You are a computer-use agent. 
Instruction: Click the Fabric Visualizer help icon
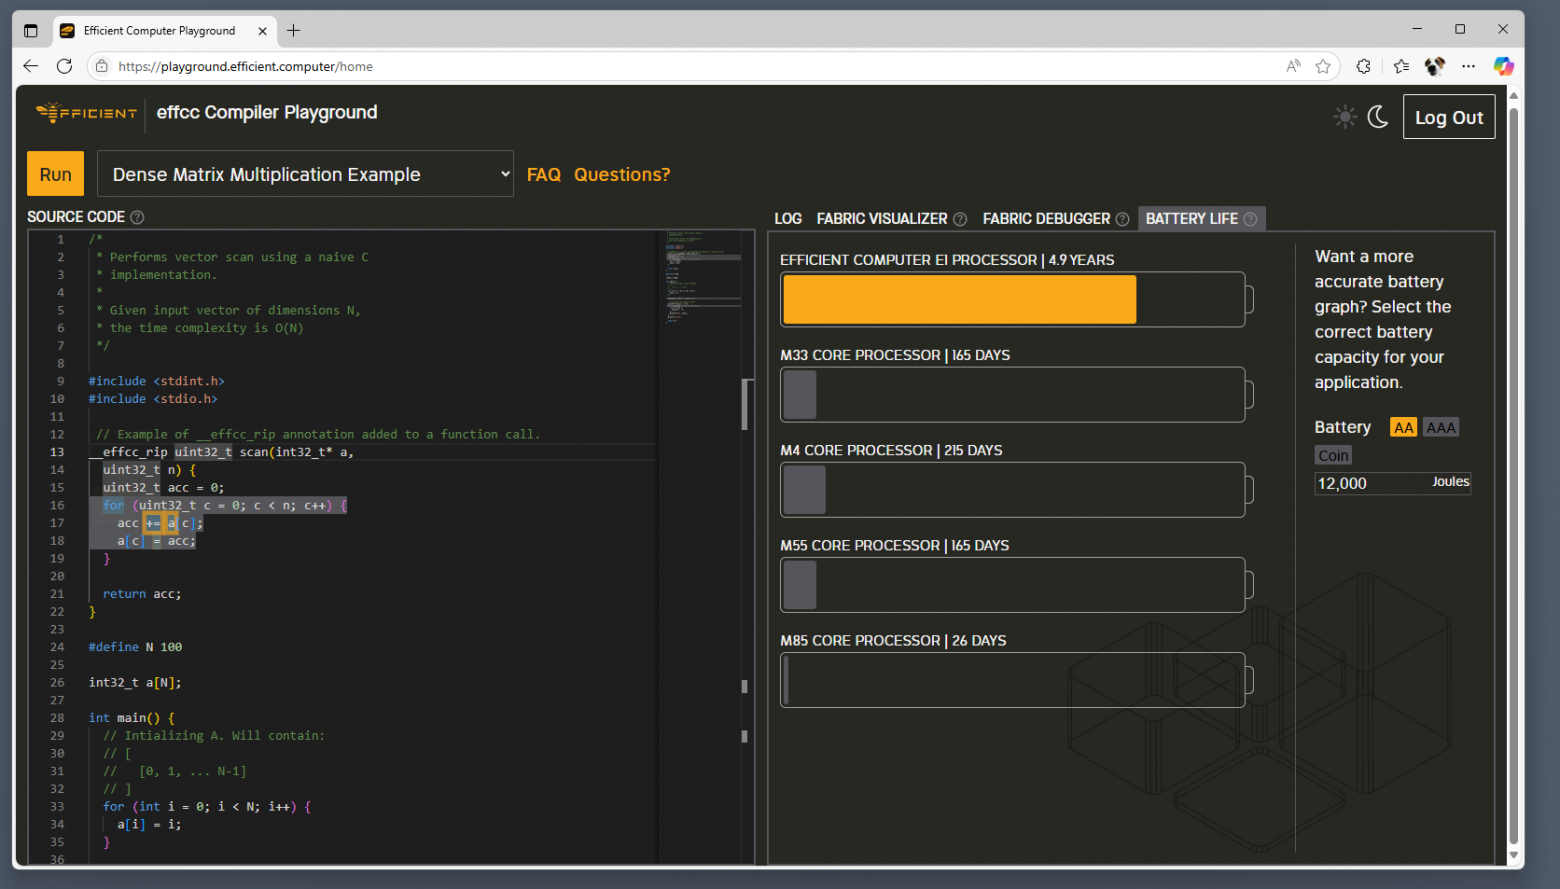click(x=960, y=219)
